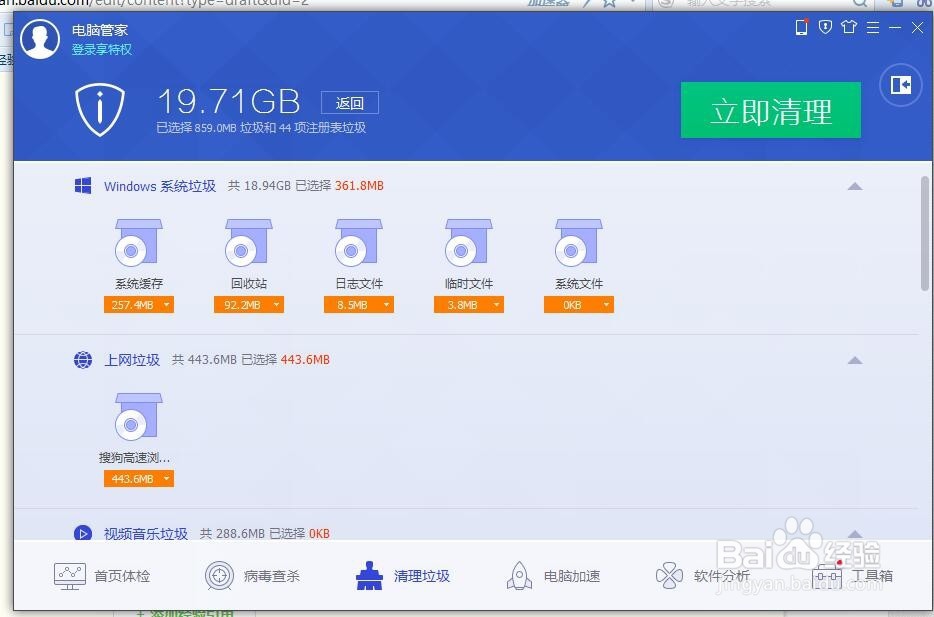The width and height of the screenshot is (934, 617).
Task: Click the 361.8MB selected size text
Action: tap(359, 186)
